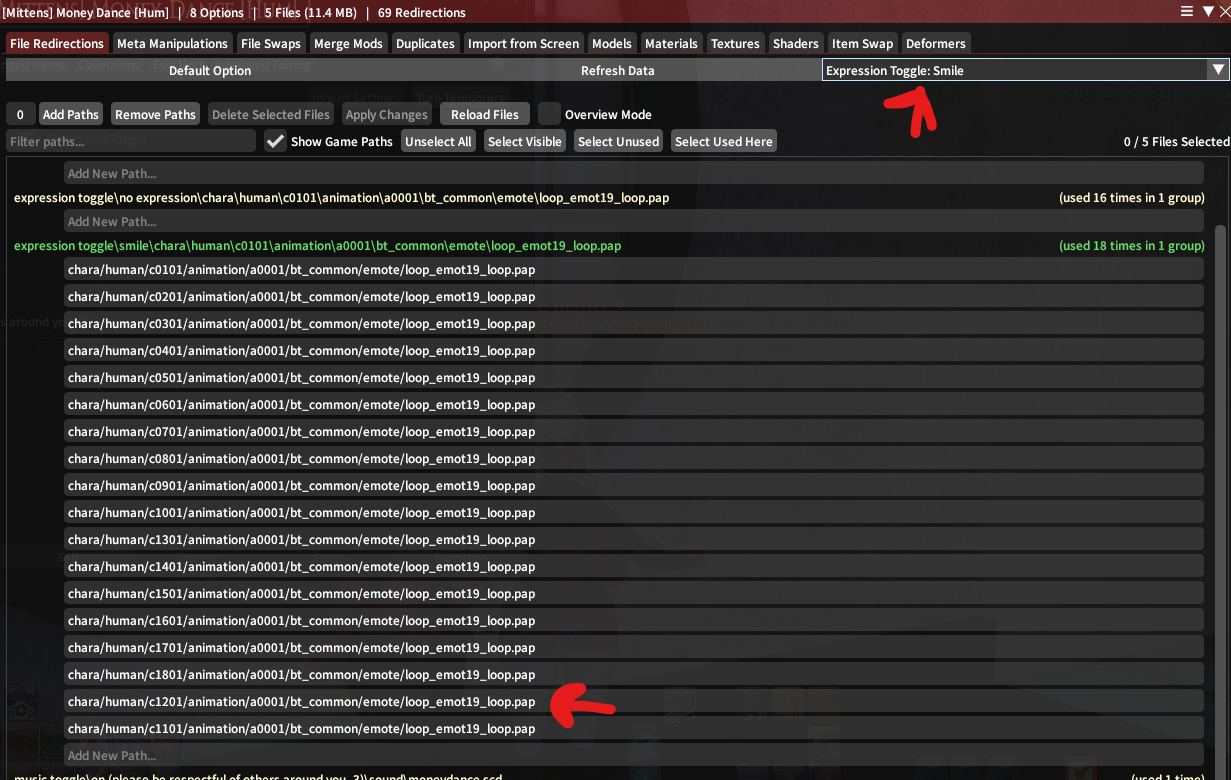
Task: Go to the Textures tab
Action: point(735,44)
